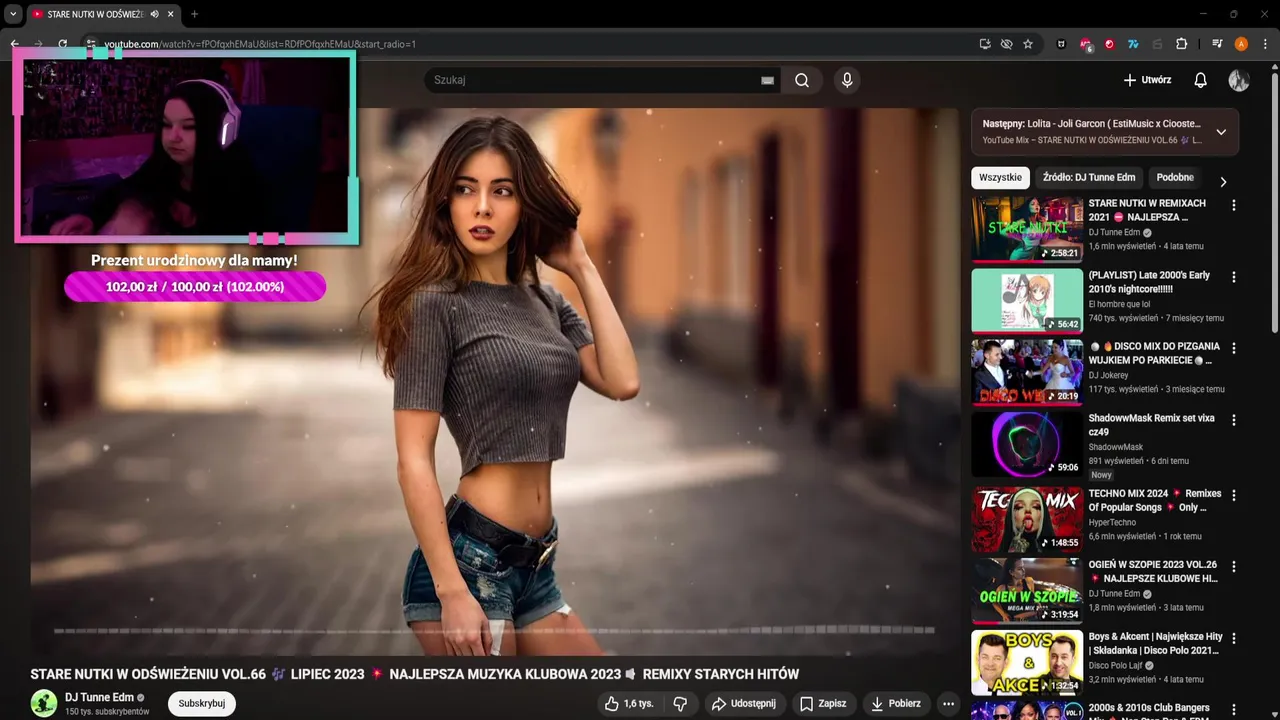Viewport: 1280px width, 720px height.
Task: Open the ShadowwMask Remix set thumbnail
Action: pos(1027,444)
